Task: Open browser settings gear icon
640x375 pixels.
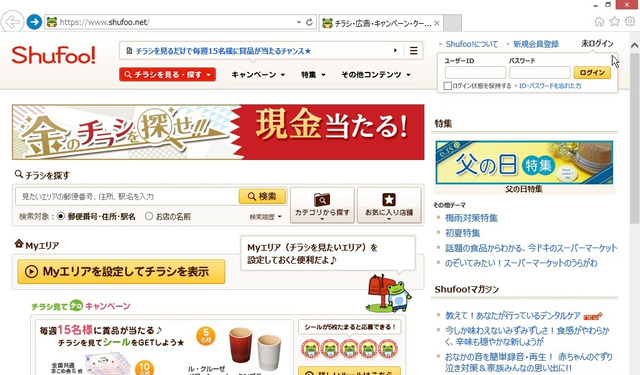Action: click(x=630, y=21)
